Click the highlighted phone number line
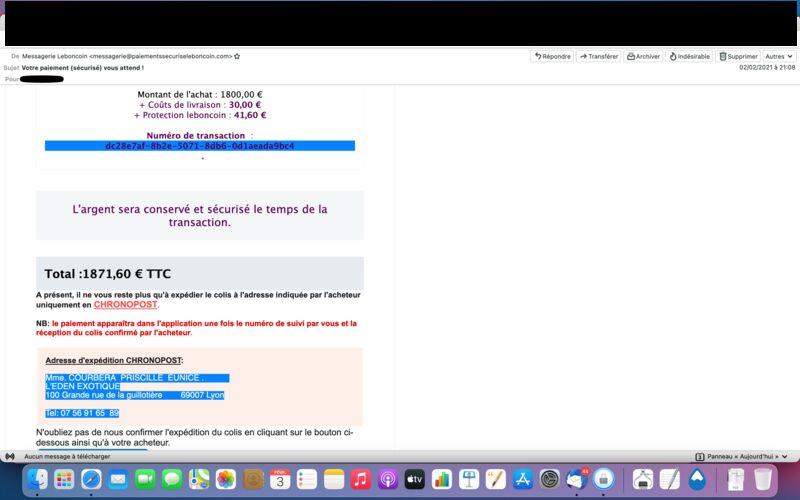 click(82, 413)
